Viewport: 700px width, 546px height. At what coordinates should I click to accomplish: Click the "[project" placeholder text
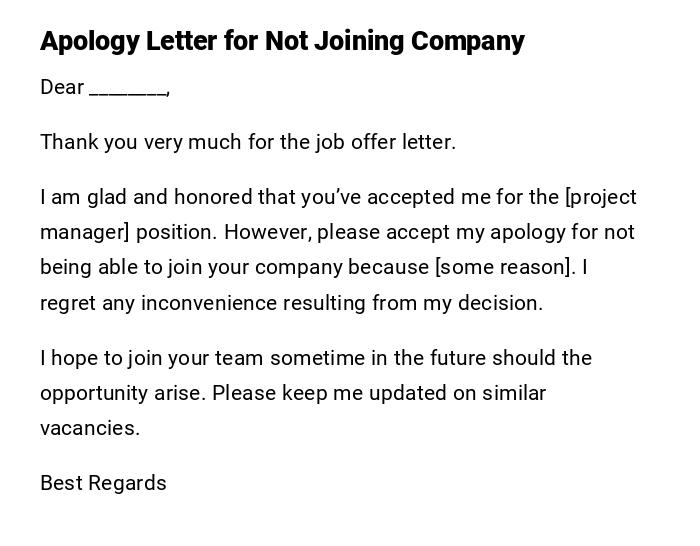601,198
